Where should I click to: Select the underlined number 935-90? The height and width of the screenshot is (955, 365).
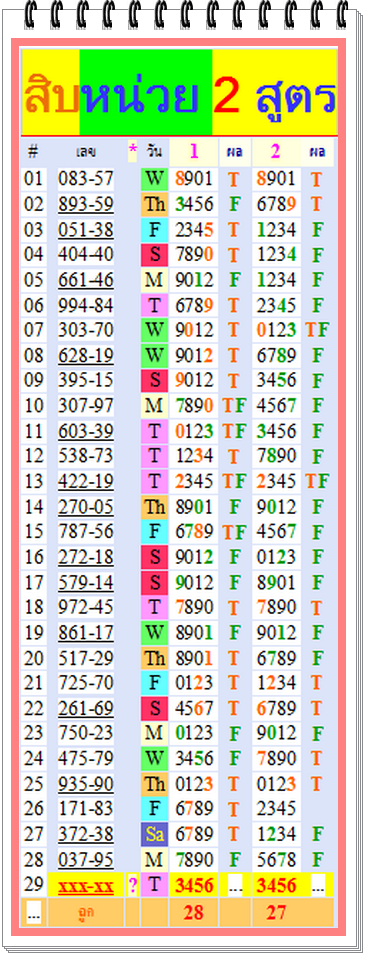pyautogui.click(x=86, y=784)
